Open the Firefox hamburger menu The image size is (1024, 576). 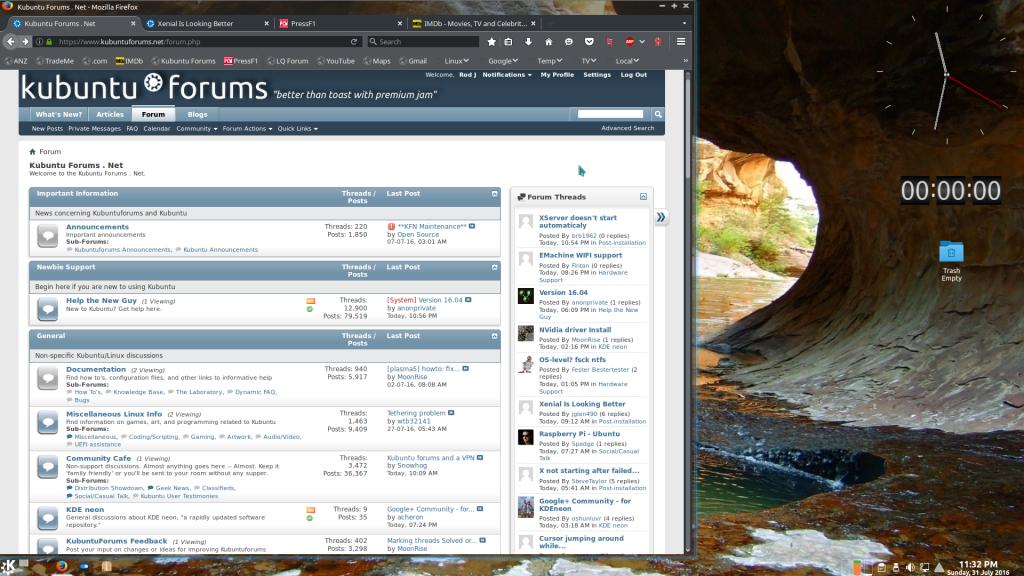pyautogui.click(x=681, y=42)
